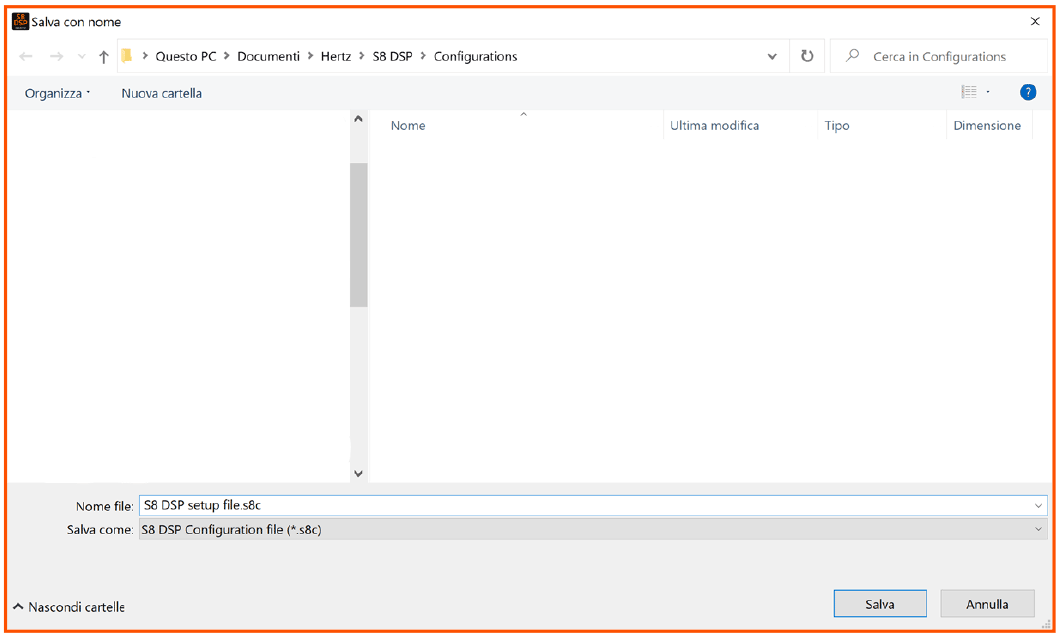Go up to the parent folder
This screenshot has width=1060, height=638.
(x=103, y=56)
